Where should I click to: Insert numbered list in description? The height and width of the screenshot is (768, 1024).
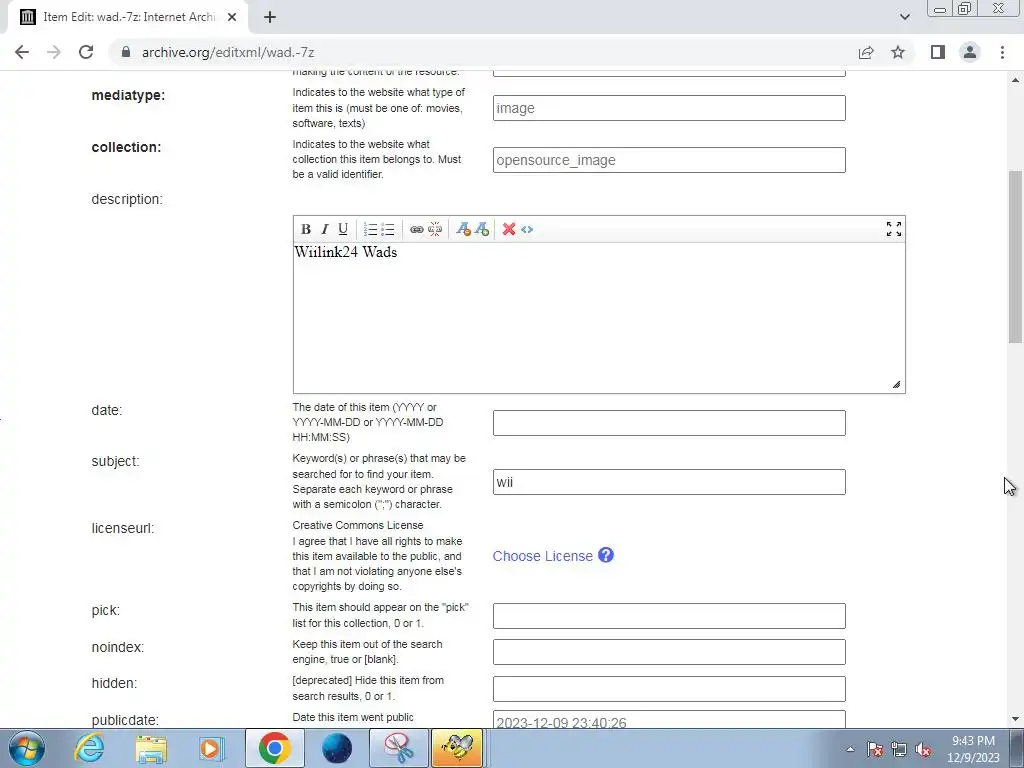(370, 229)
